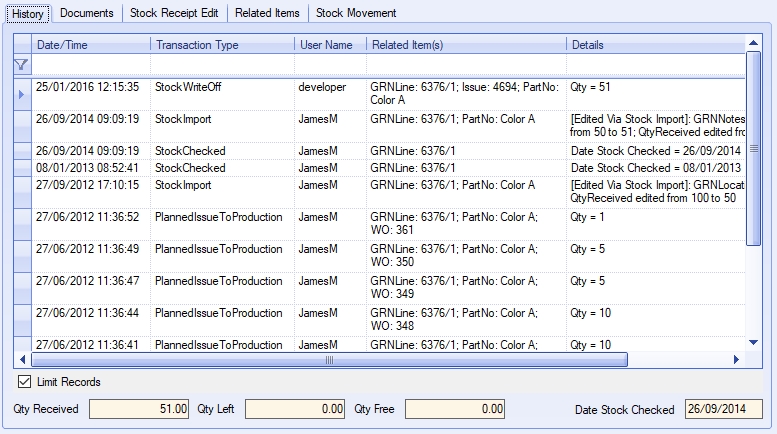Select the Related Items tab
777x434 pixels.
click(266, 13)
